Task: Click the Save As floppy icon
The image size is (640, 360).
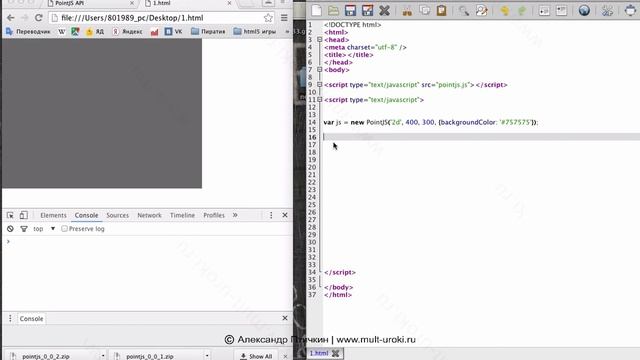Action: coord(367,10)
